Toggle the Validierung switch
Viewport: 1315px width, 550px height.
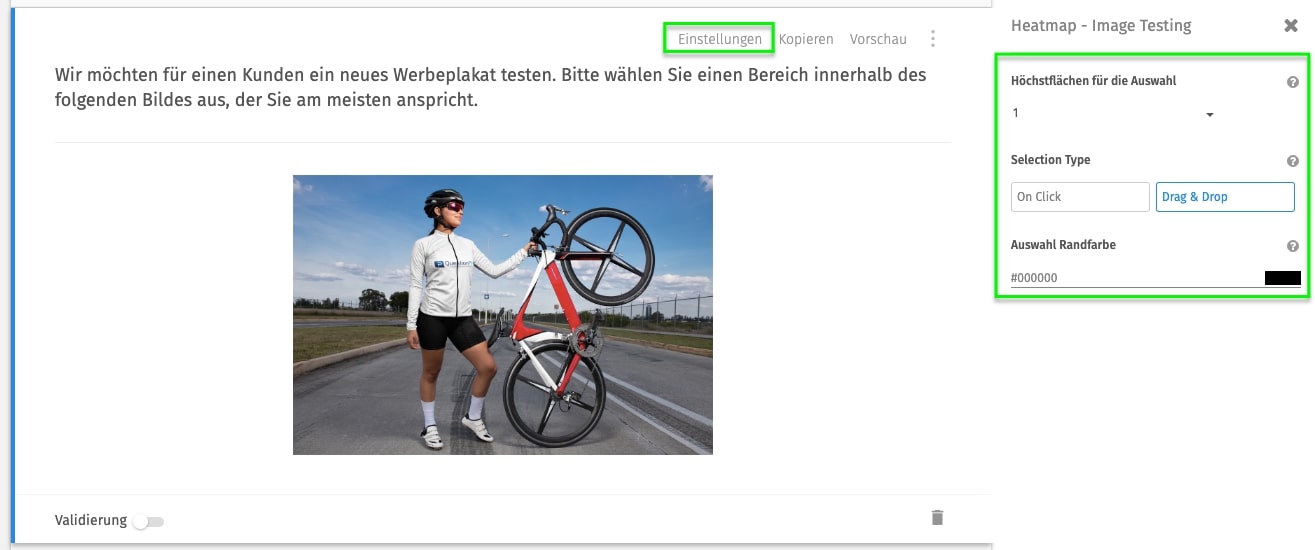(x=149, y=521)
